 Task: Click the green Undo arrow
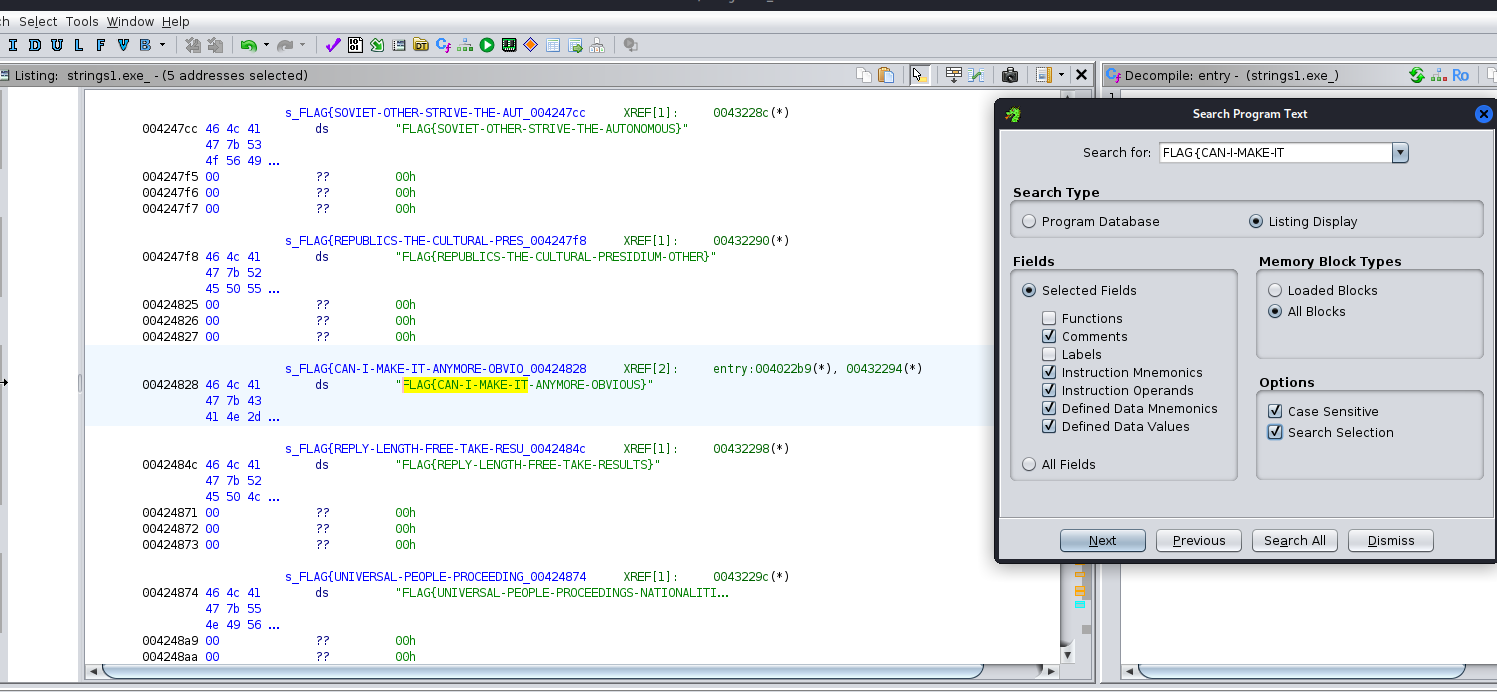[249, 45]
